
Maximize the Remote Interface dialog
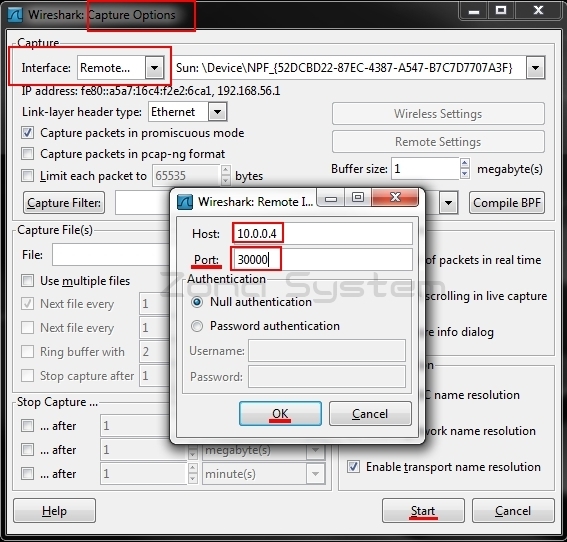pyautogui.click(x=358, y=197)
